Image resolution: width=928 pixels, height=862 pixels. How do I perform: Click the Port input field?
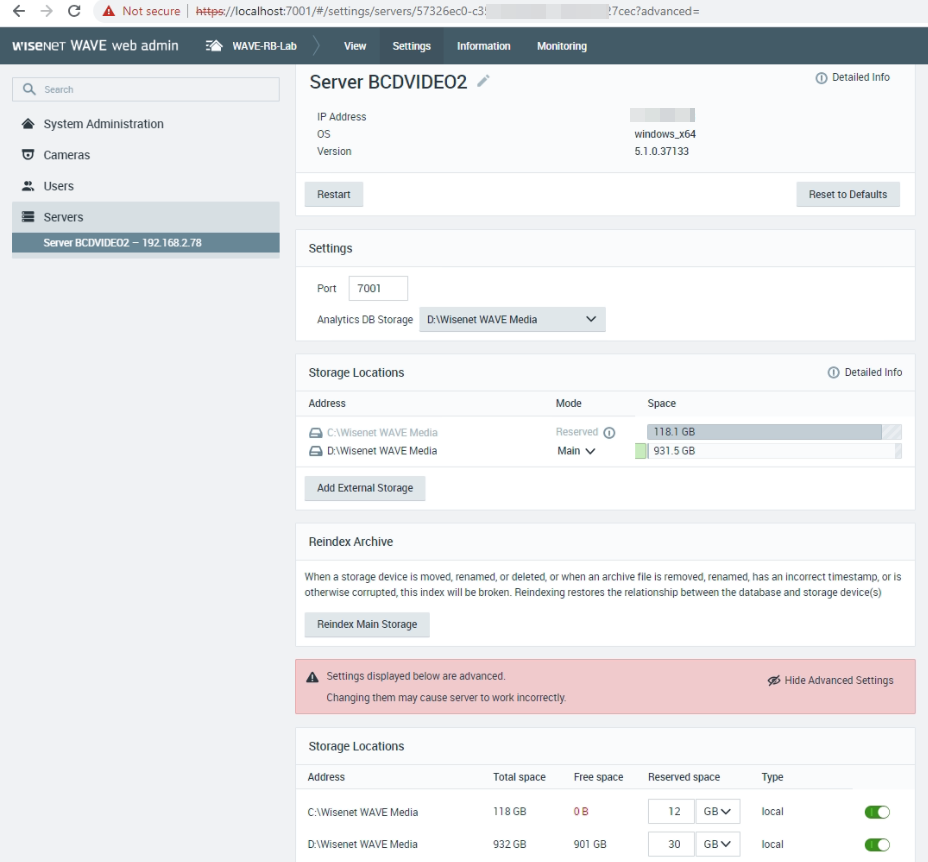coord(378,288)
